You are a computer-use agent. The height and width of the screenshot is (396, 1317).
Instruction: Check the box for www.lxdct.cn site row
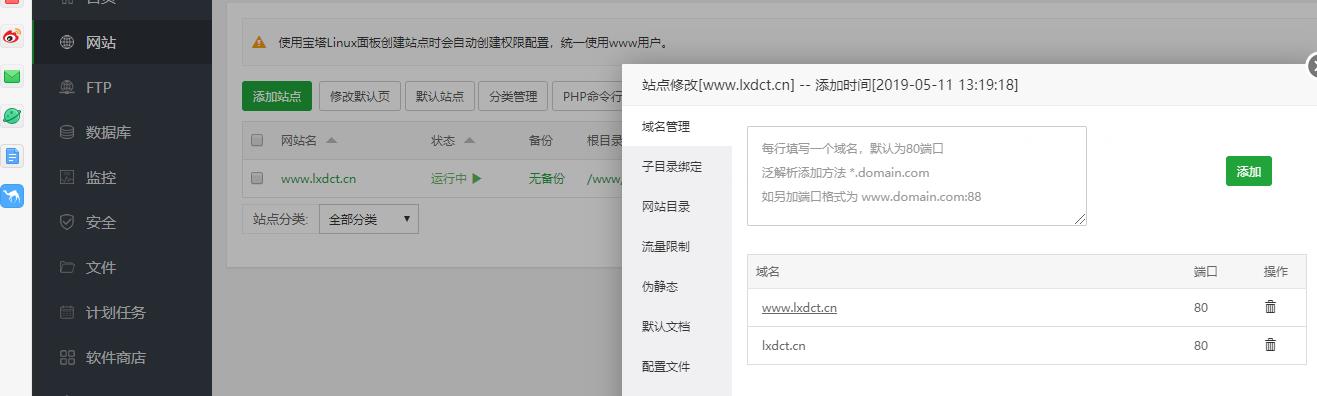tap(257, 178)
